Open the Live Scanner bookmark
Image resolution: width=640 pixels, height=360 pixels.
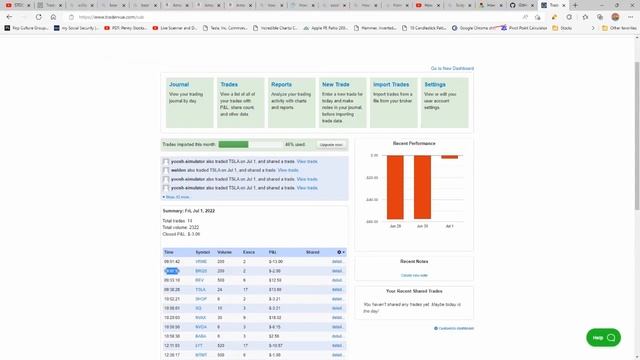tap(174, 28)
